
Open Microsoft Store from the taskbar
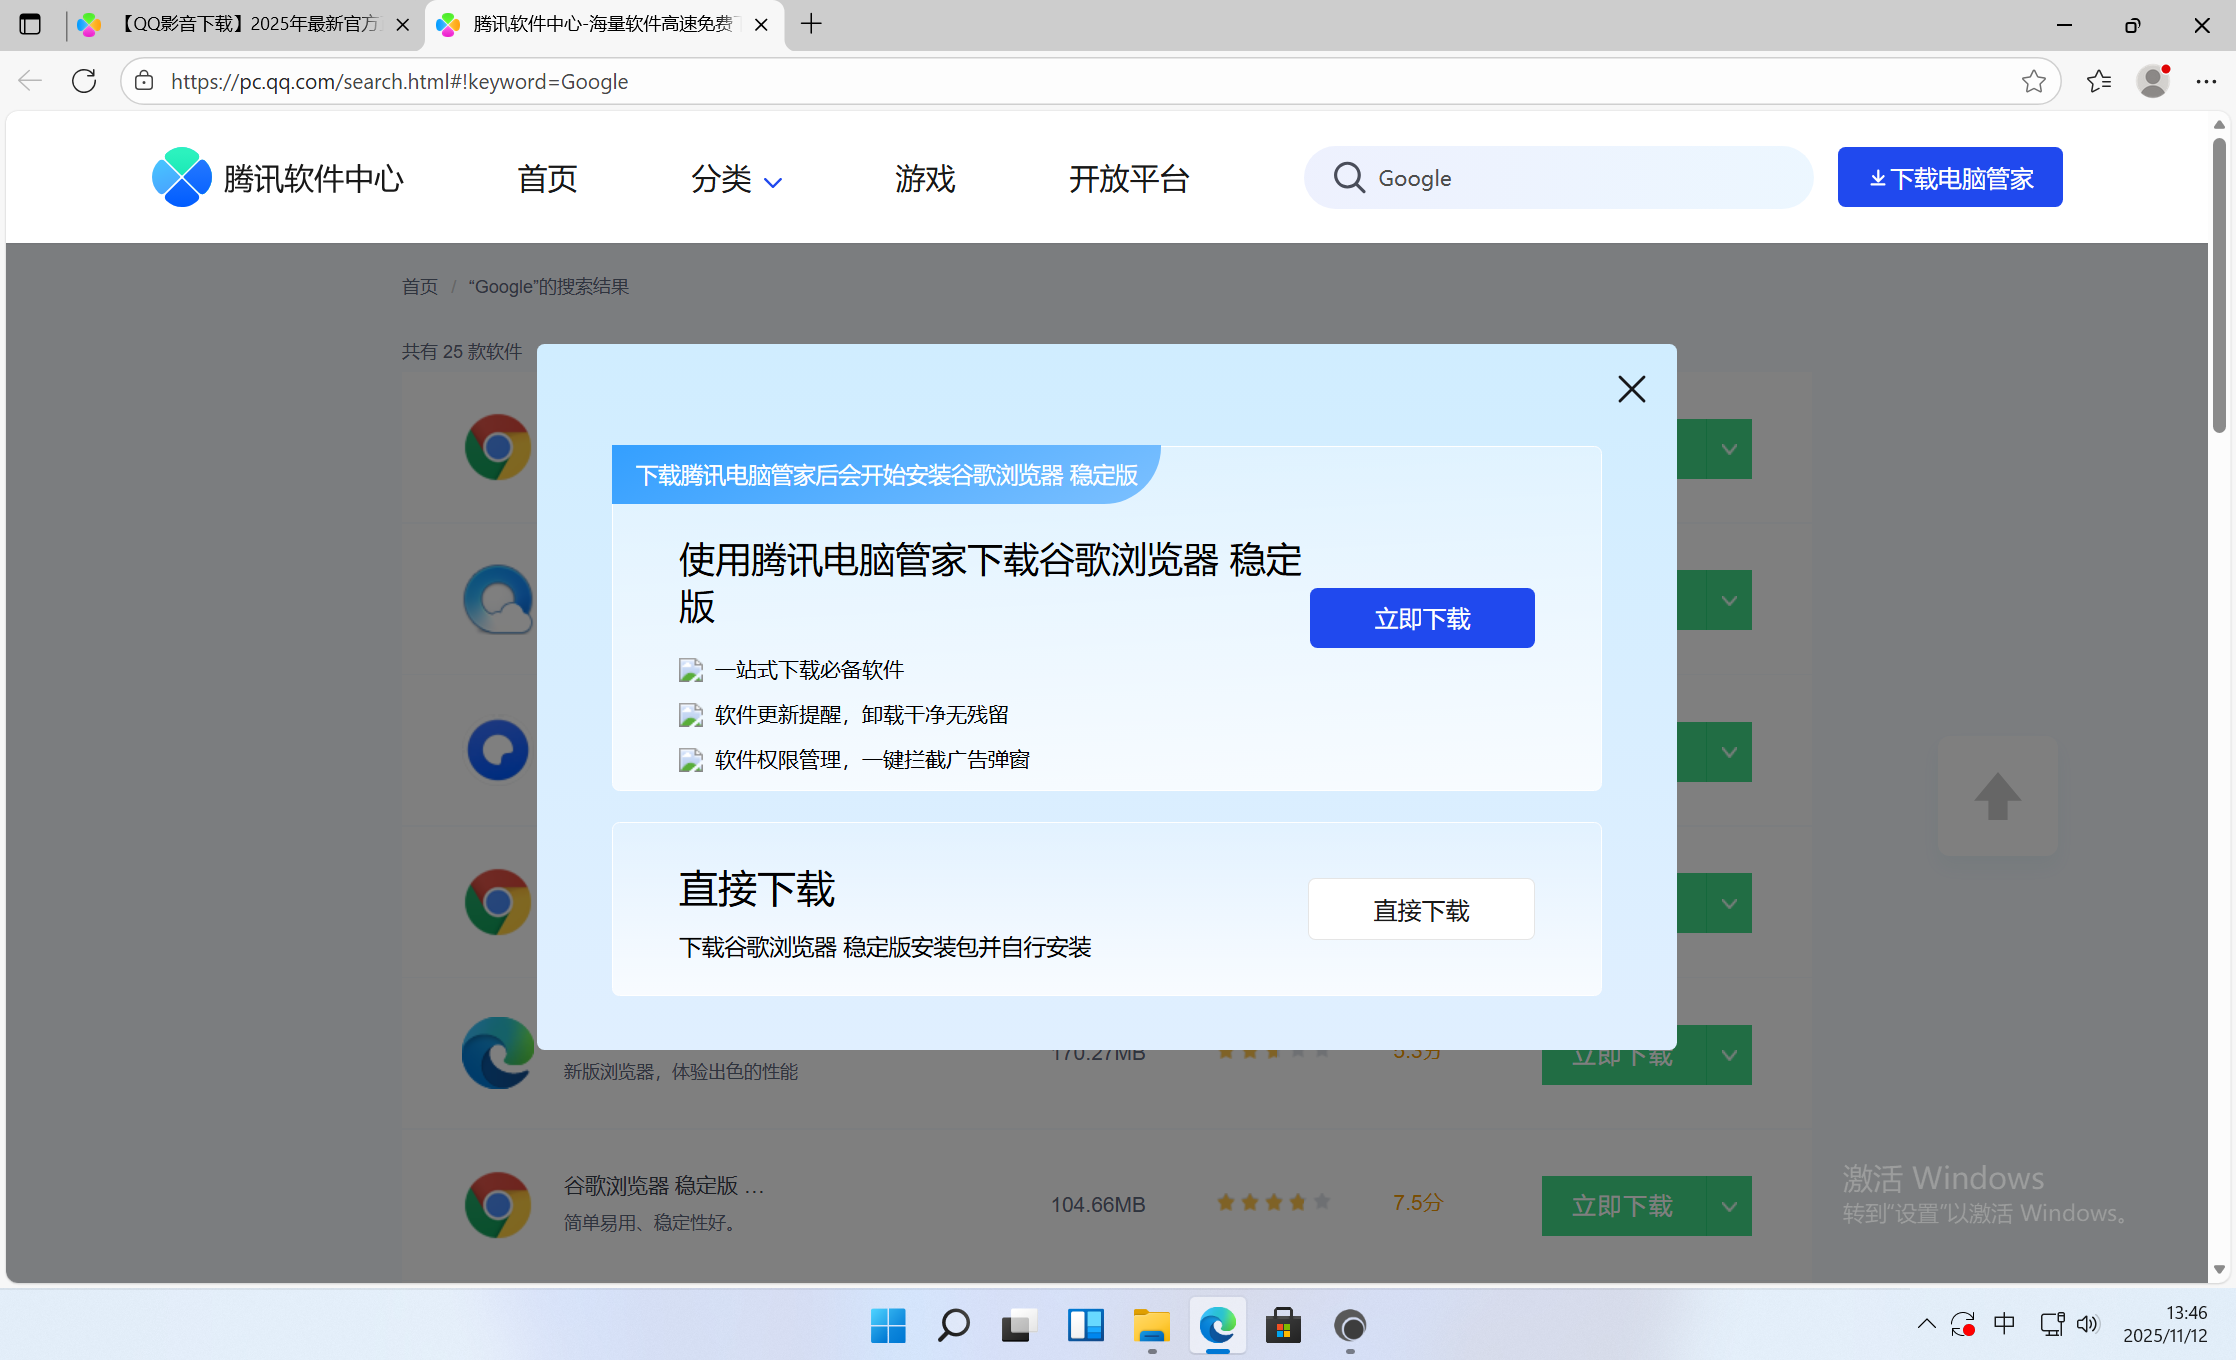point(1283,1326)
